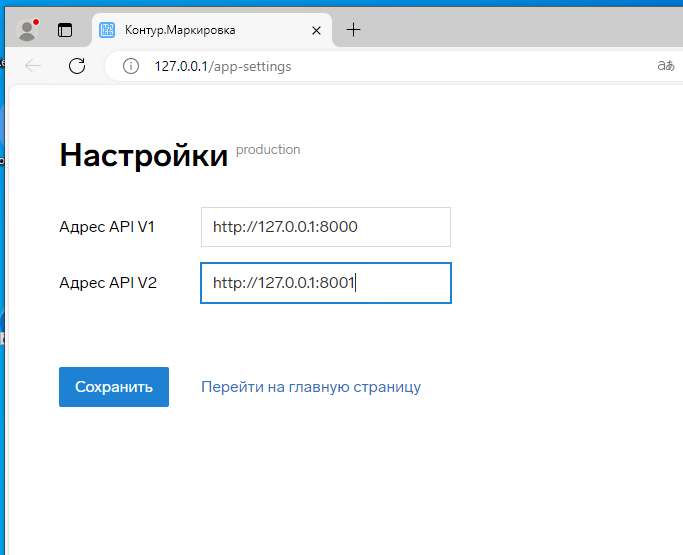
Task: Click the production environment label
Action: [268, 150]
